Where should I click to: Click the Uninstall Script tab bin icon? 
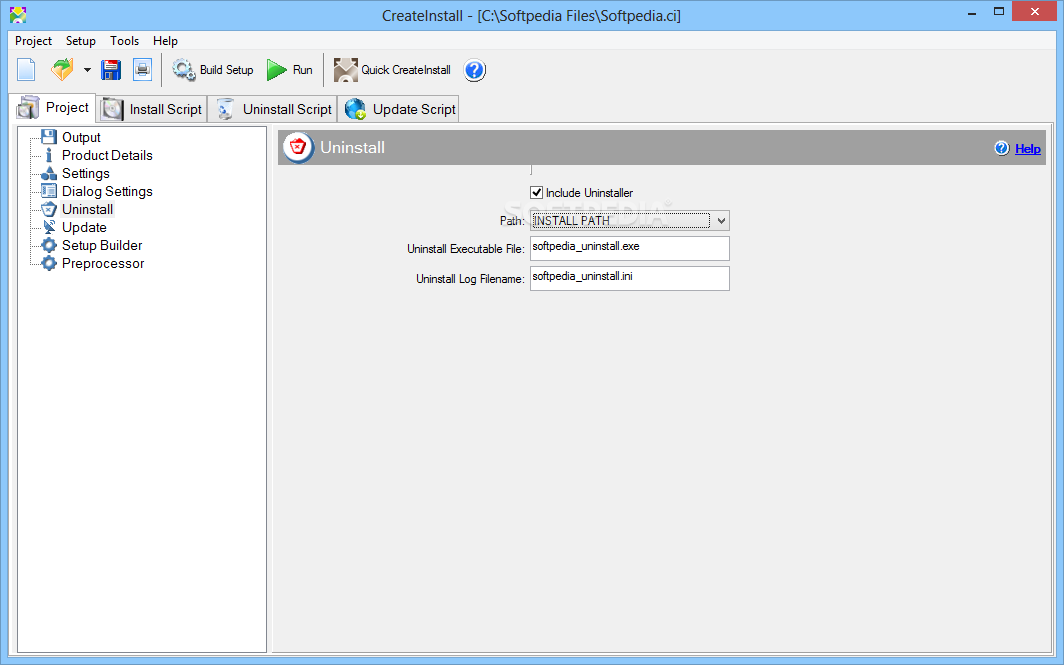click(x=225, y=109)
